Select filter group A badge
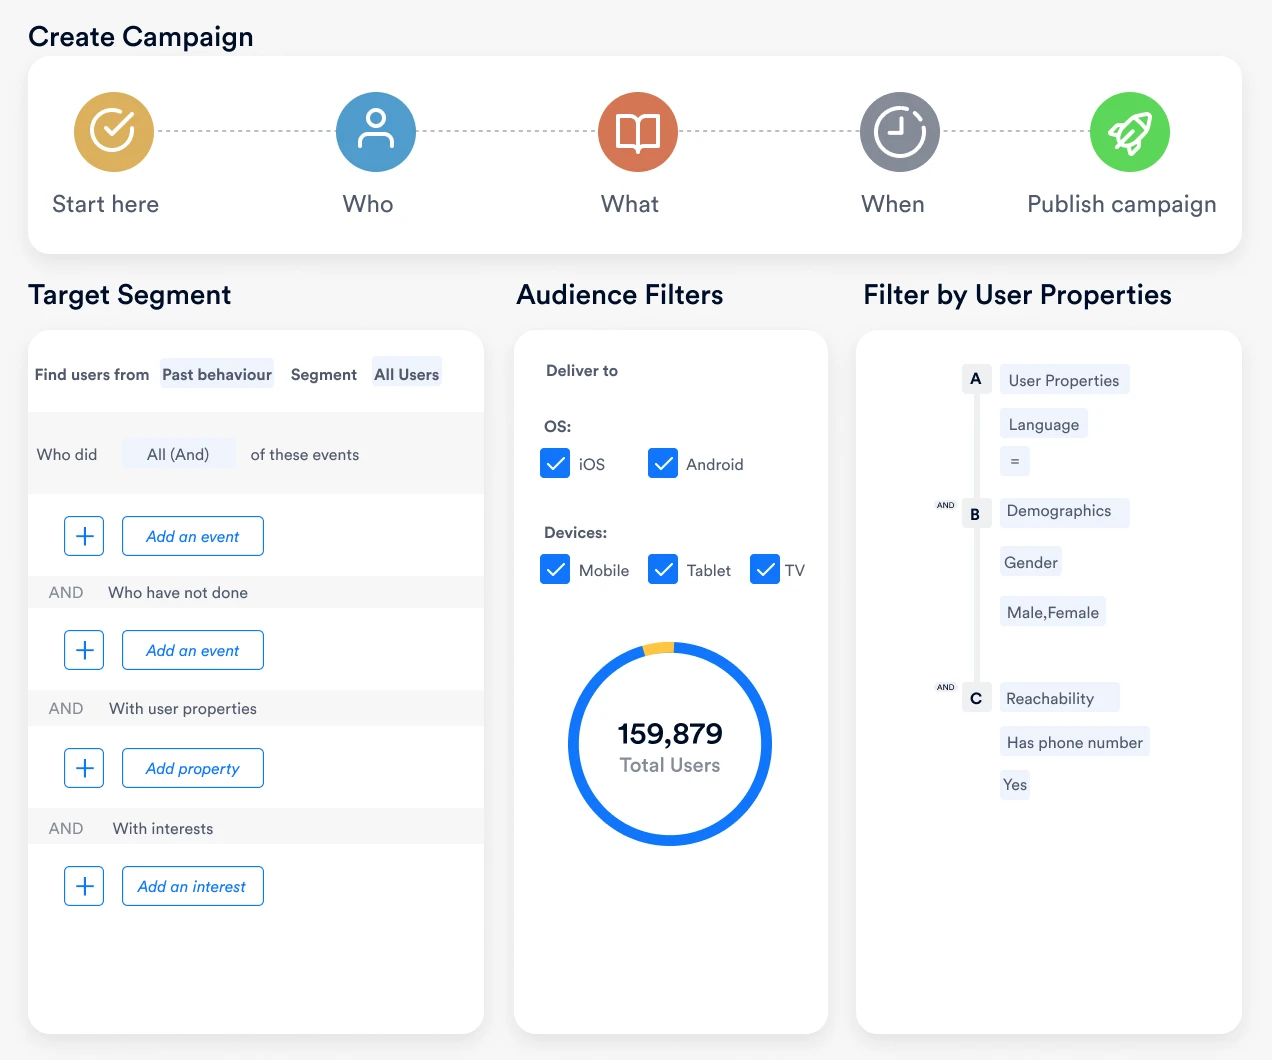1272x1060 pixels. coord(976,379)
